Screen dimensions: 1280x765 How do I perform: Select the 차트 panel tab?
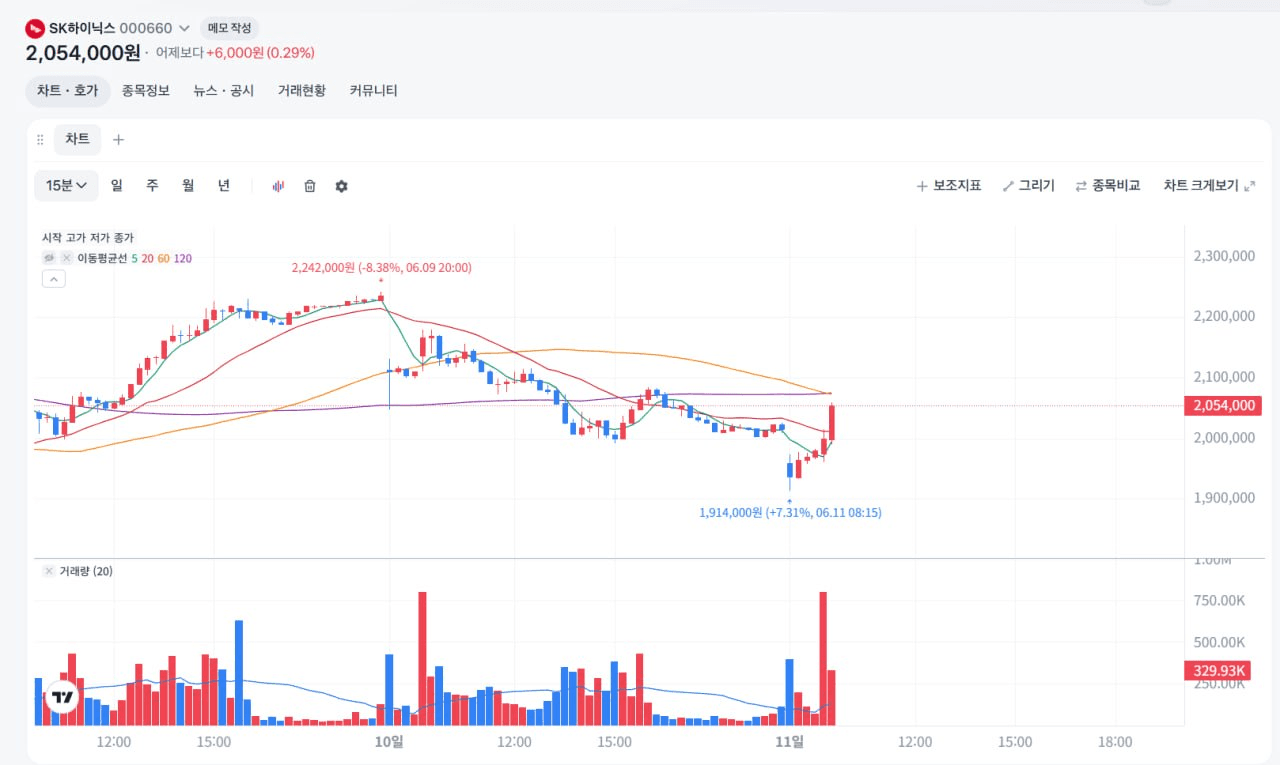pyautogui.click(x=78, y=139)
